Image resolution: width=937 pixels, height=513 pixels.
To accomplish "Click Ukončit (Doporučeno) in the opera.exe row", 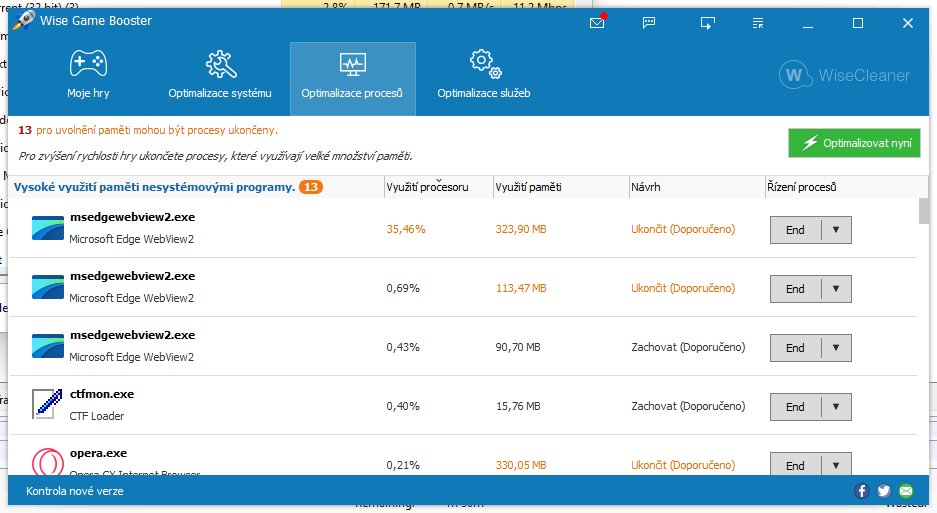I will click(683, 465).
